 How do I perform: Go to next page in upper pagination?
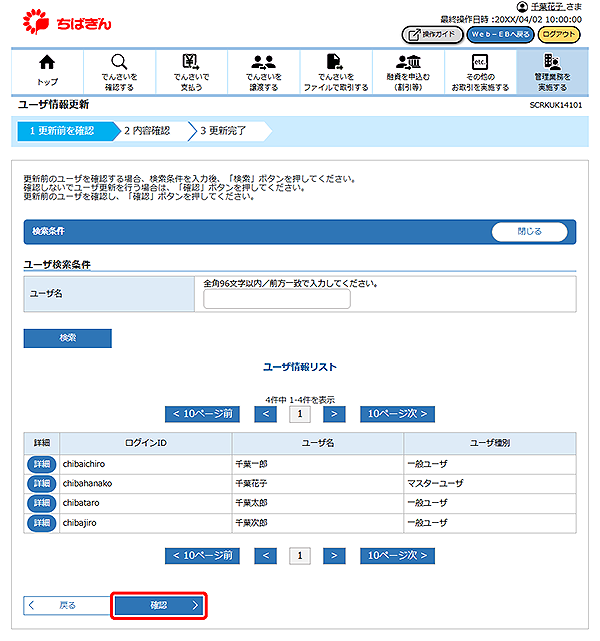[334, 413]
